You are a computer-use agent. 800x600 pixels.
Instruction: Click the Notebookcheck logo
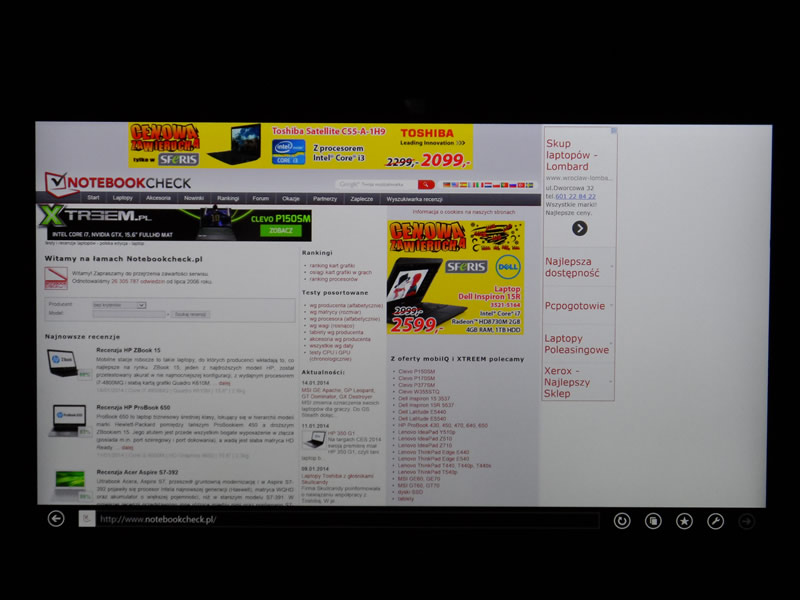click(x=118, y=183)
